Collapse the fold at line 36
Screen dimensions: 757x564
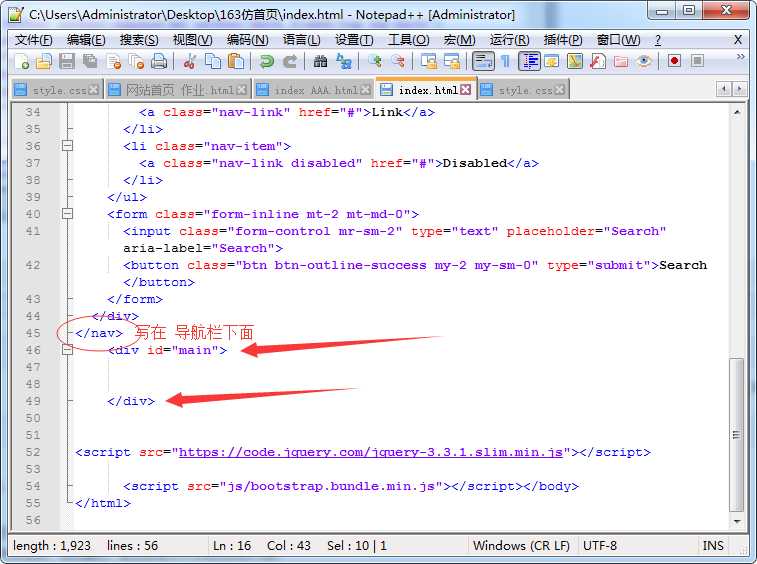pyautogui.click(x=68, y=145)
